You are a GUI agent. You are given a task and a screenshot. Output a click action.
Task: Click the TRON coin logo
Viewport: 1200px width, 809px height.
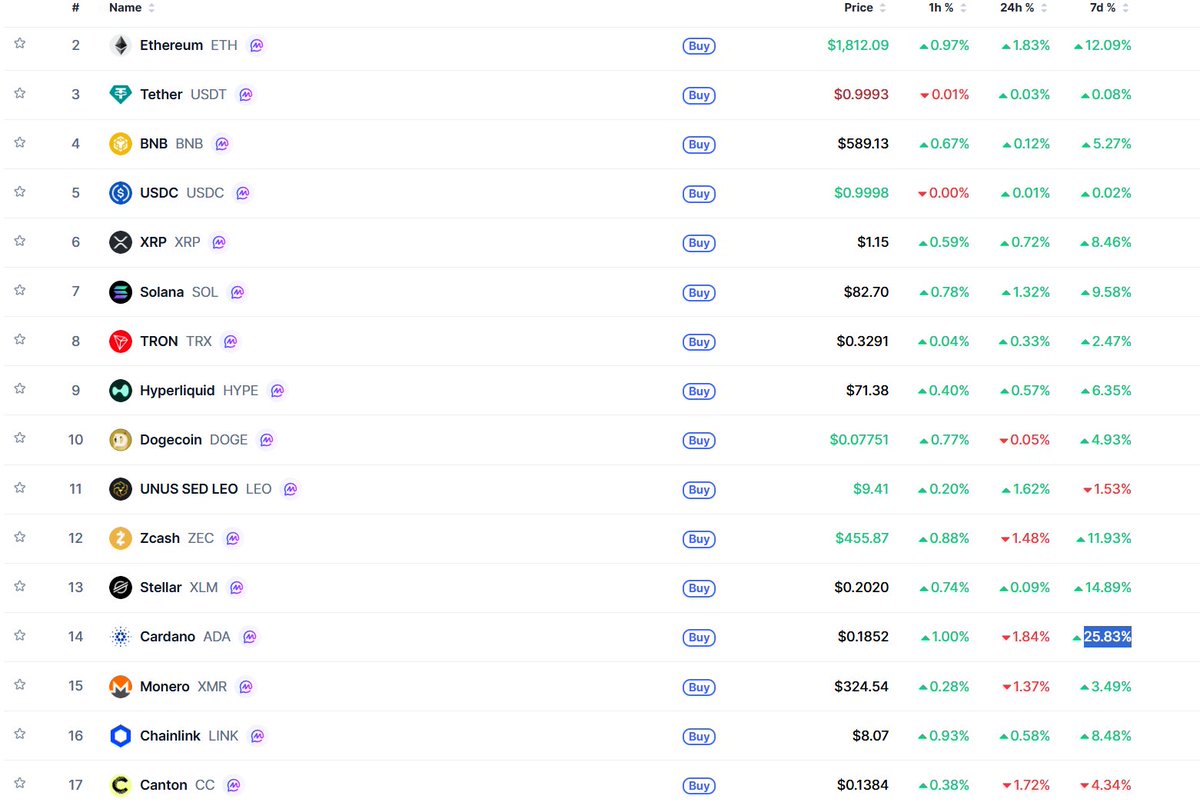[x=120, y=341]
